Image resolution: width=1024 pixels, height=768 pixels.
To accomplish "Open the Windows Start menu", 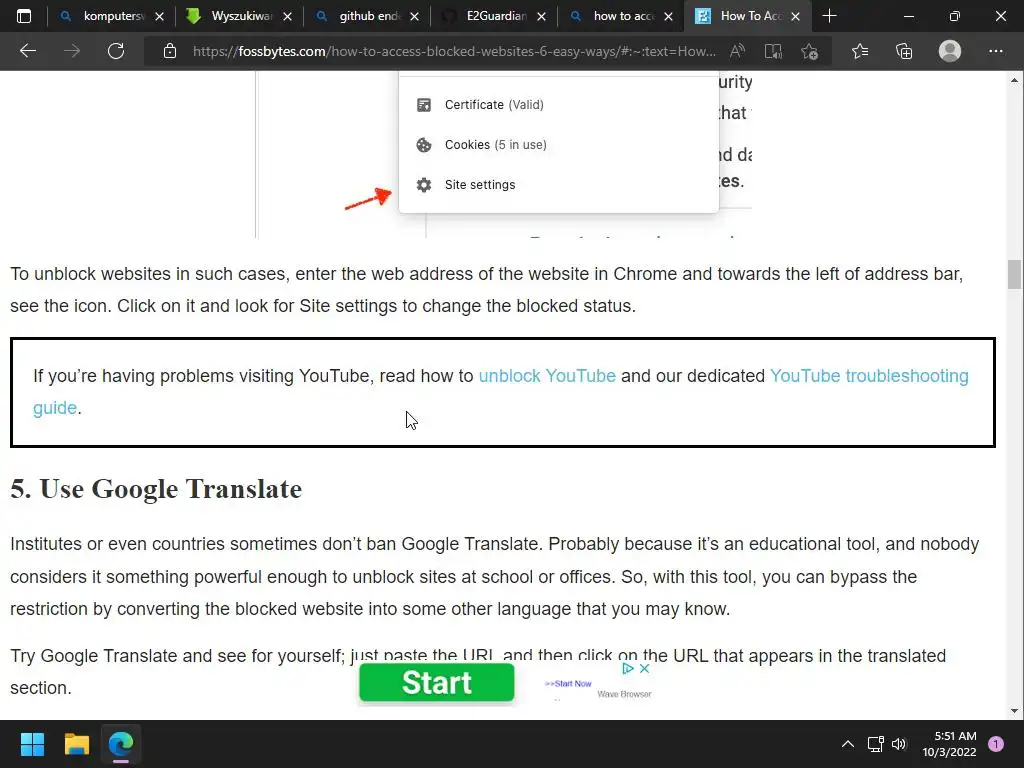I will pyautogui.click(x=32, y=744).
